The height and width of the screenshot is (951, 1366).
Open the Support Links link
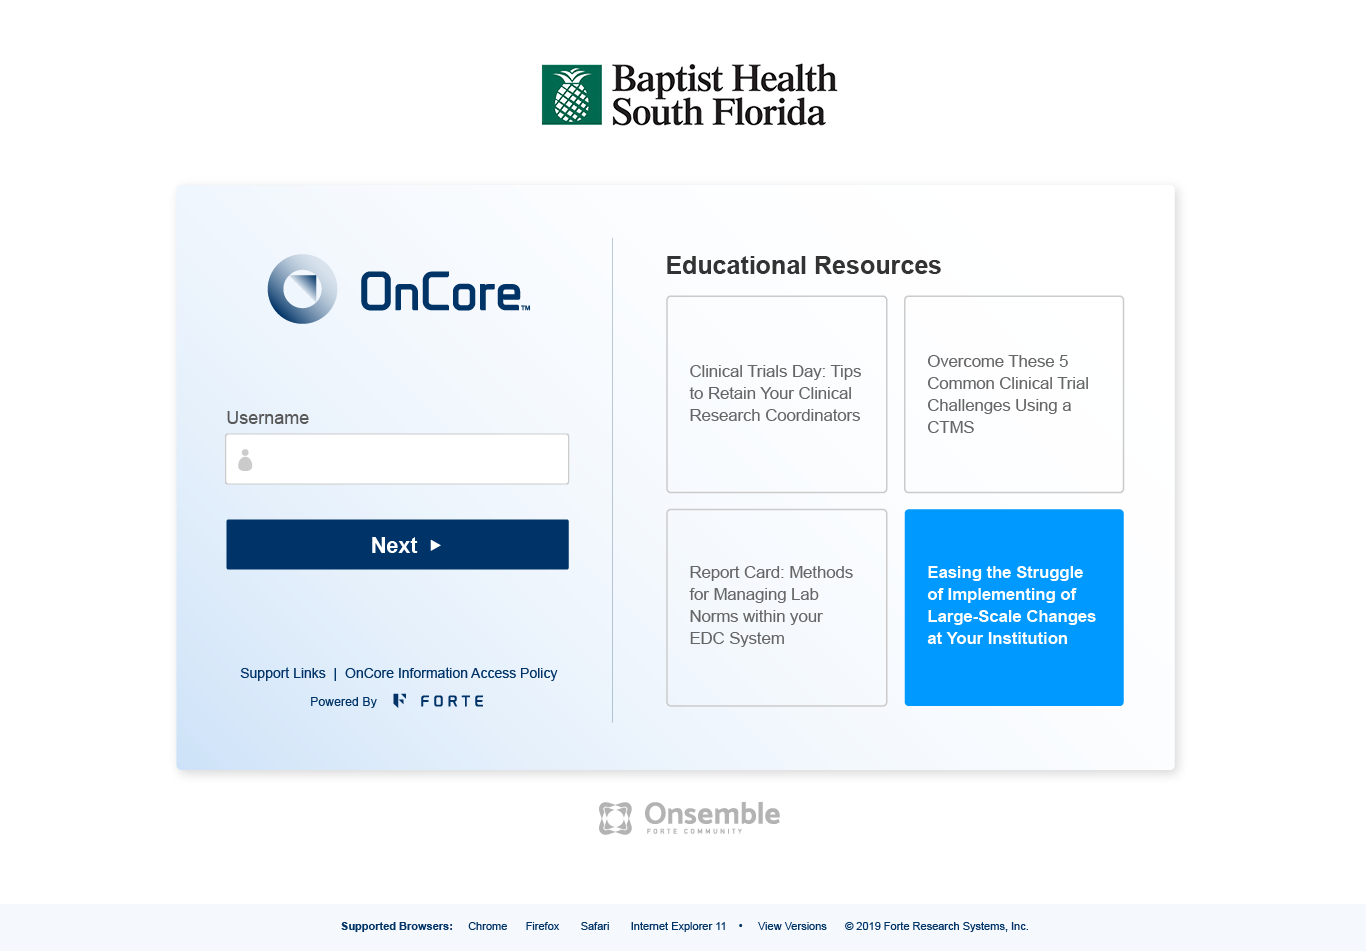point(283,673)
